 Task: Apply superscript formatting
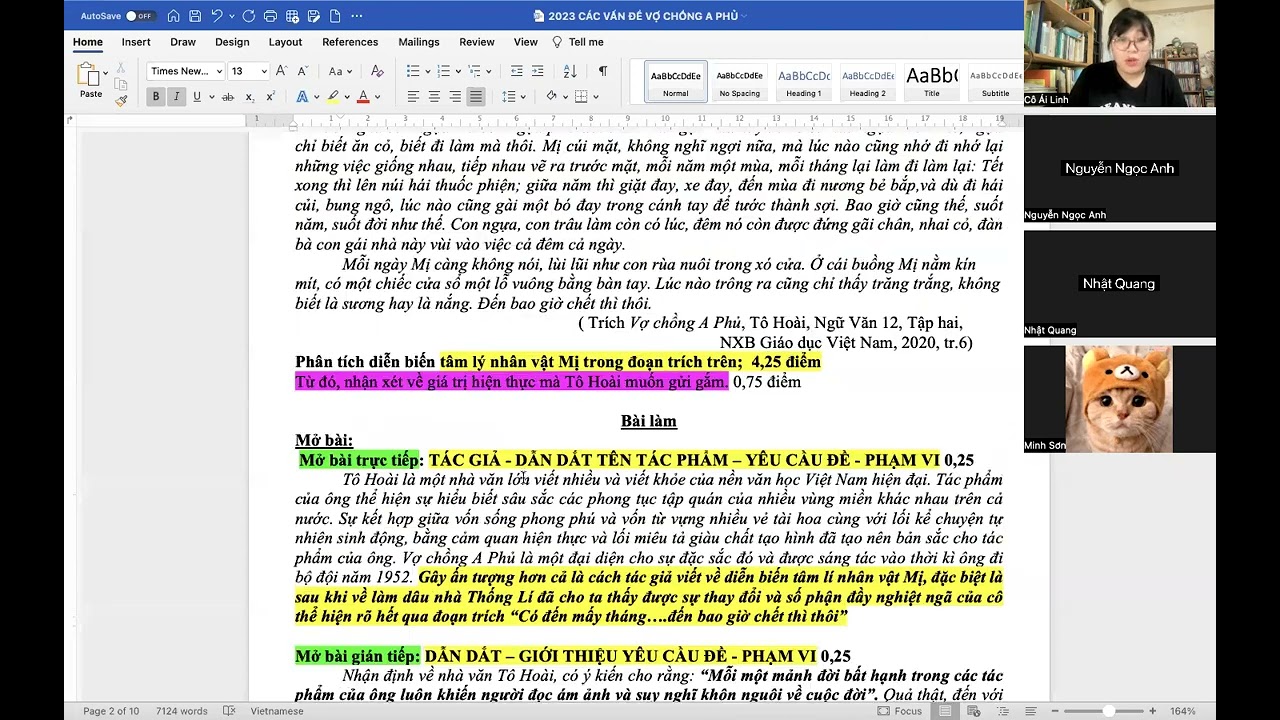[x=271, y=97]
